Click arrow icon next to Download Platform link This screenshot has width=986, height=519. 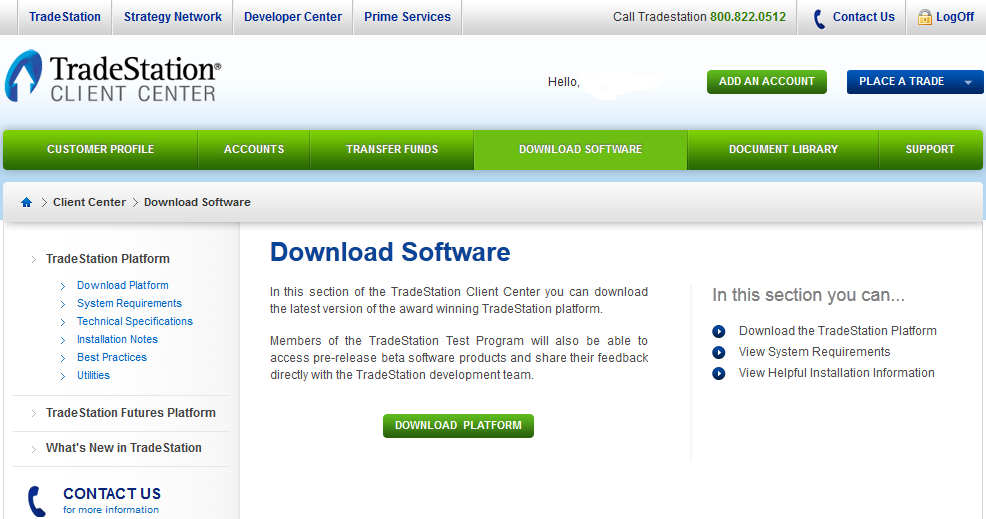63,286
